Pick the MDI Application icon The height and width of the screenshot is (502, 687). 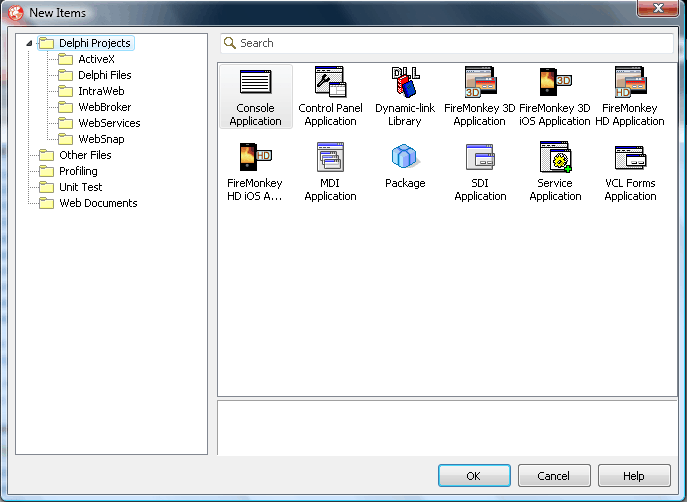click(330, 157)
